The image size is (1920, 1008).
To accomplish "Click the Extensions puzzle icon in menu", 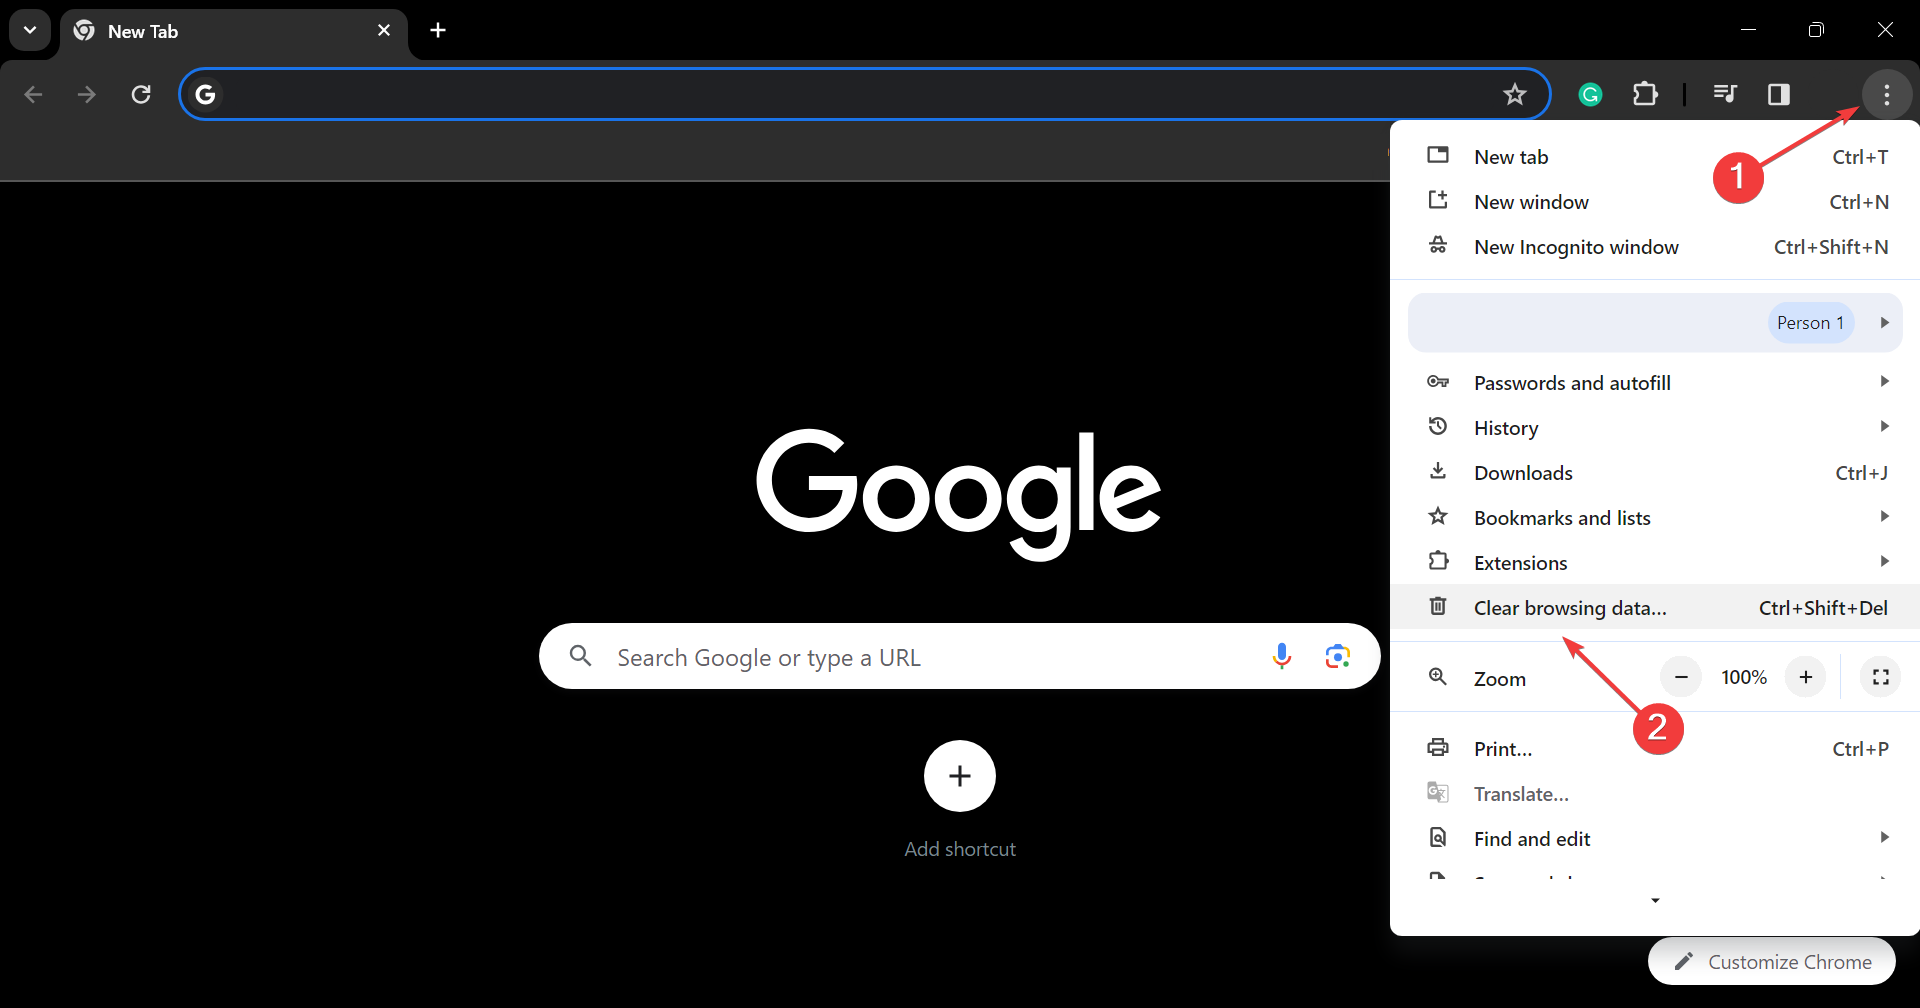I will pos(1438,561).
